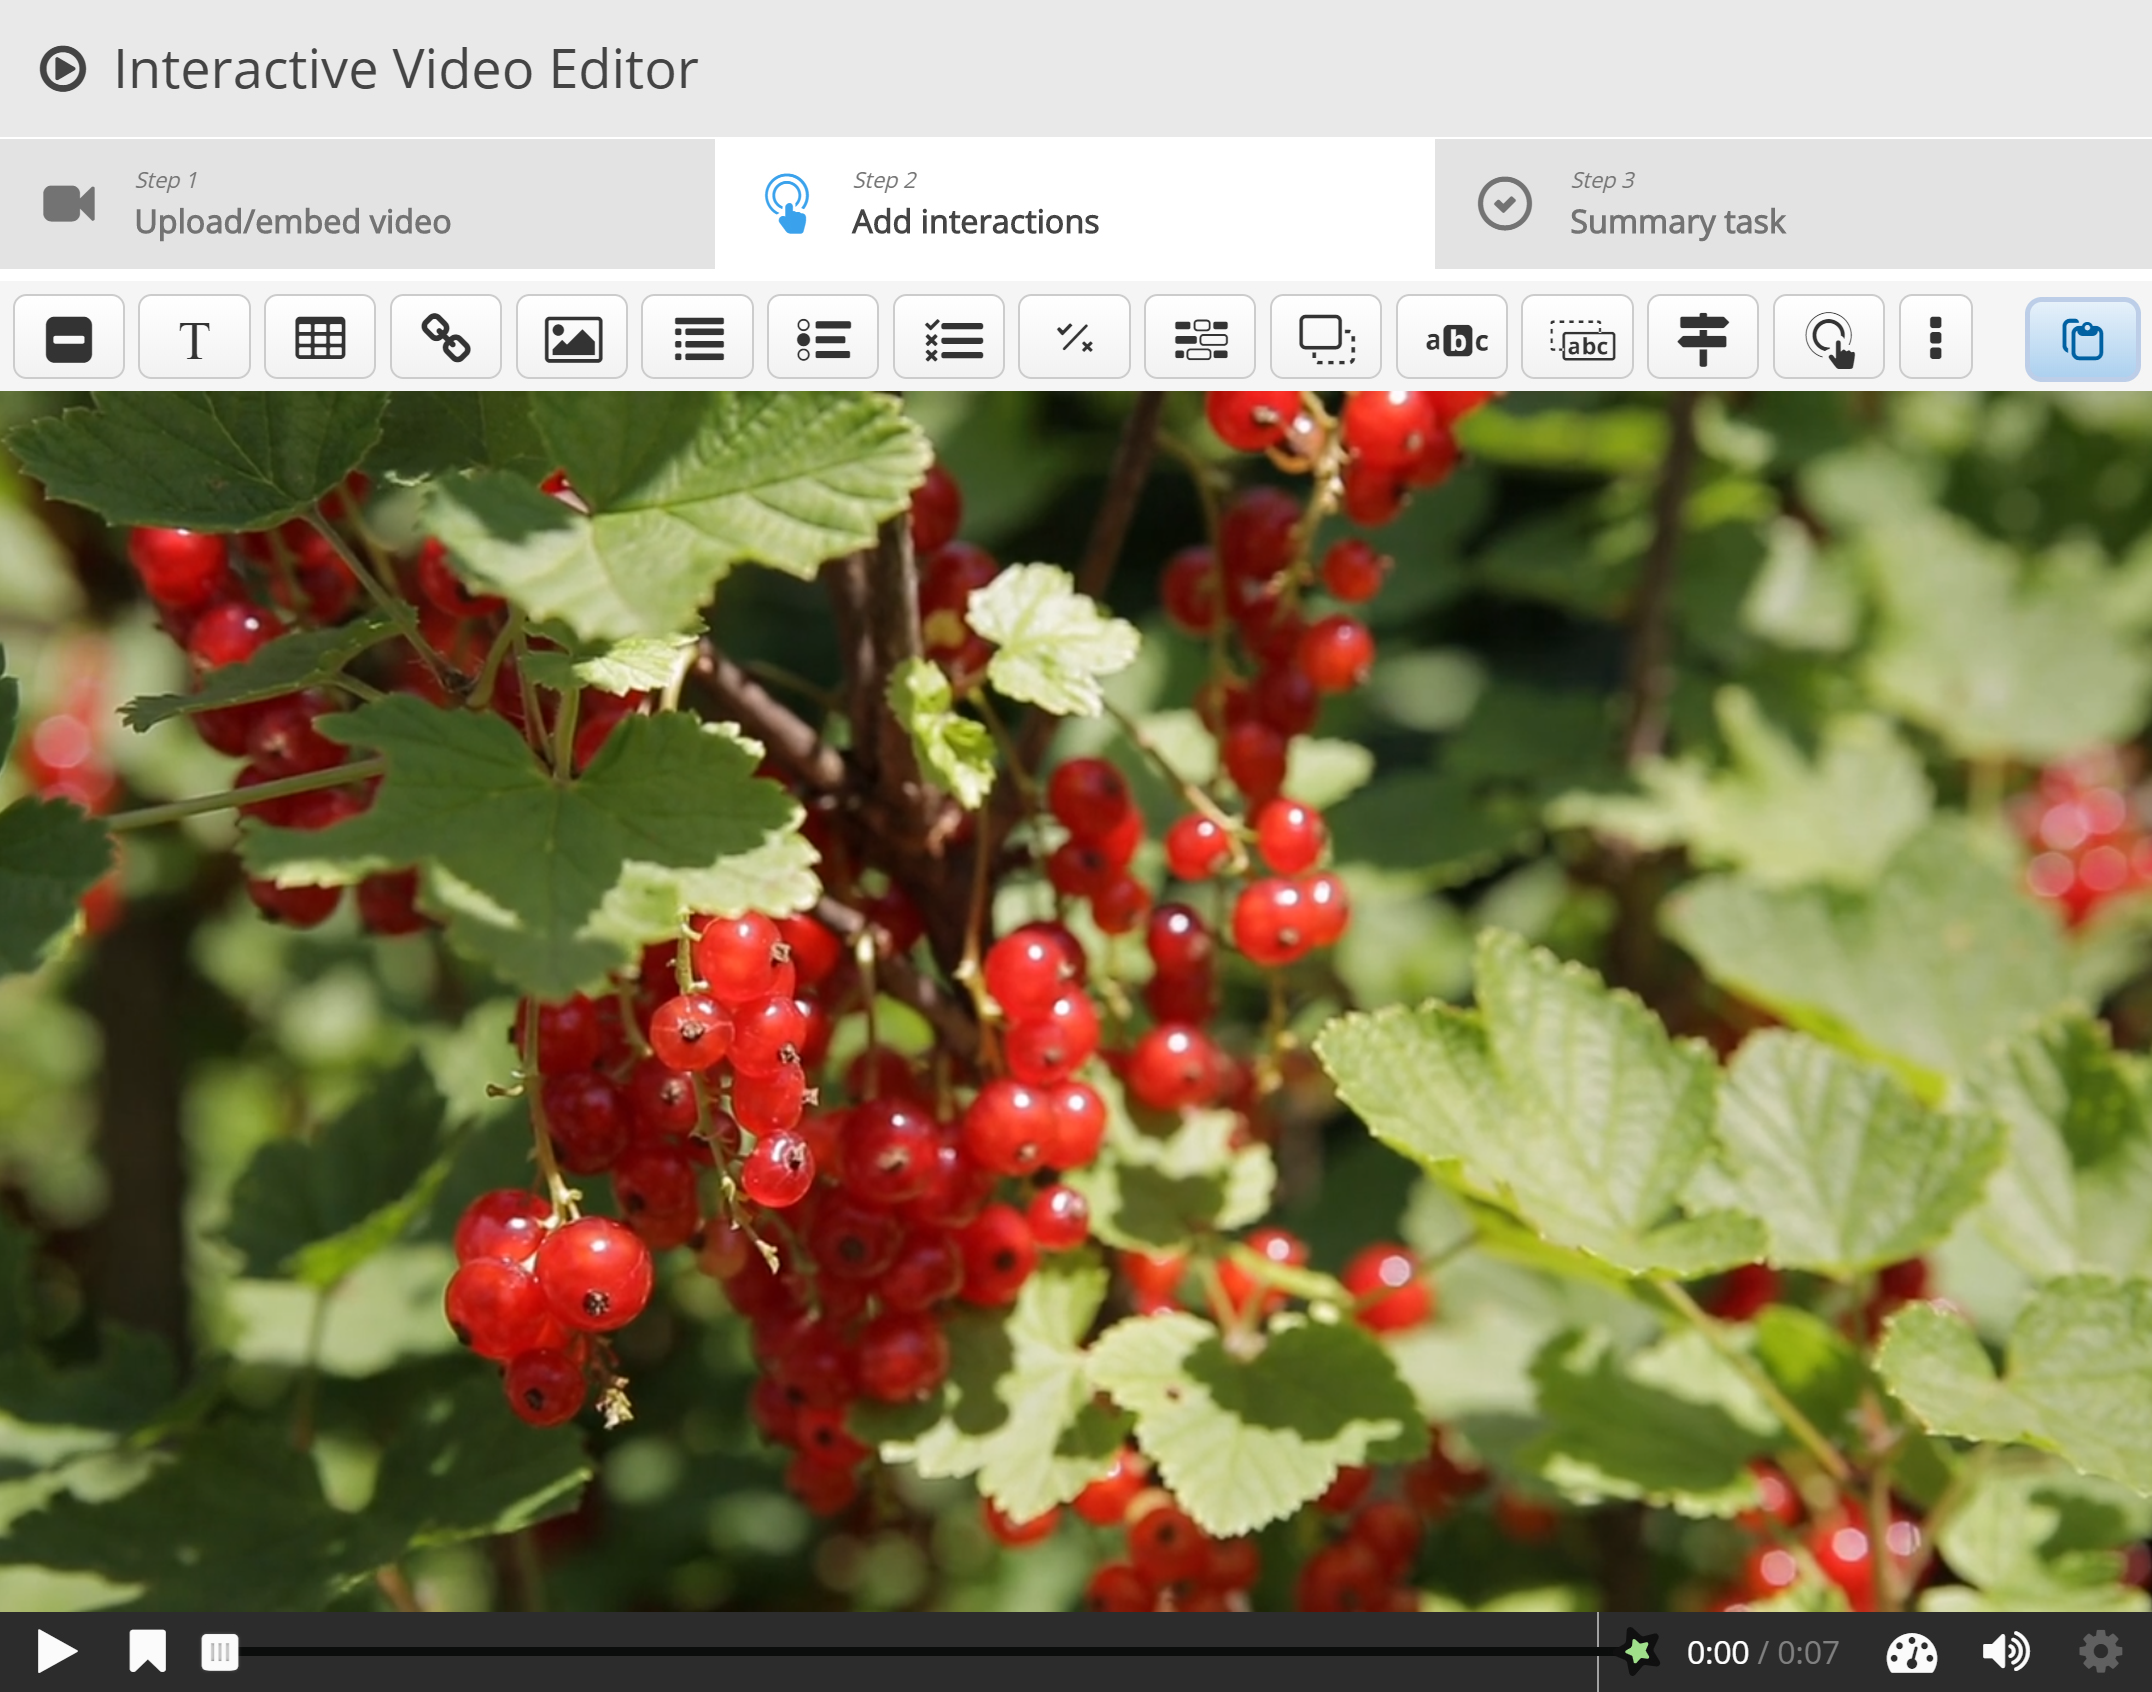This screenshot has width=2152, height=1692.
Task: Insert a Table interaction
Action: click(x=320, y=339)
